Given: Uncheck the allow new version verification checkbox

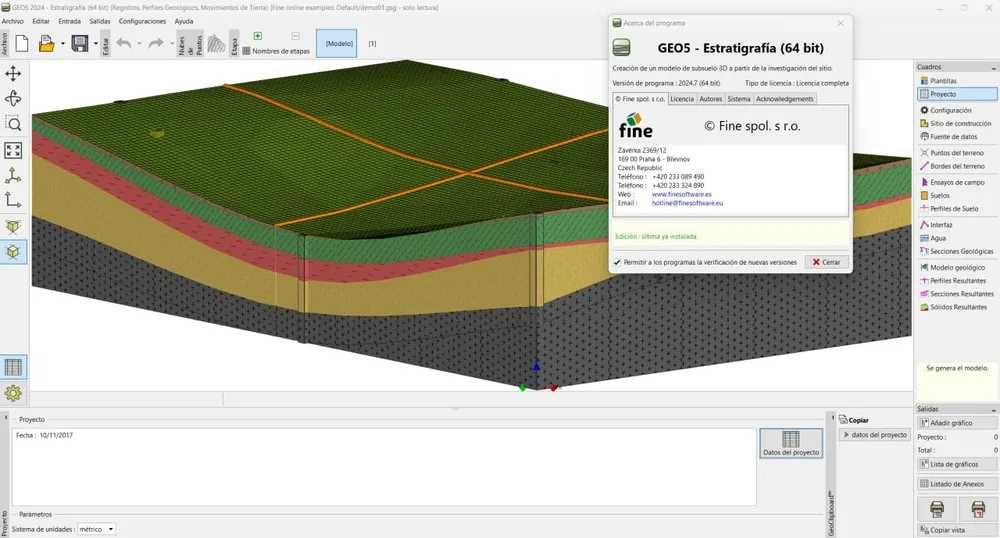Looking at the screenshot, I should coord(617,262).
